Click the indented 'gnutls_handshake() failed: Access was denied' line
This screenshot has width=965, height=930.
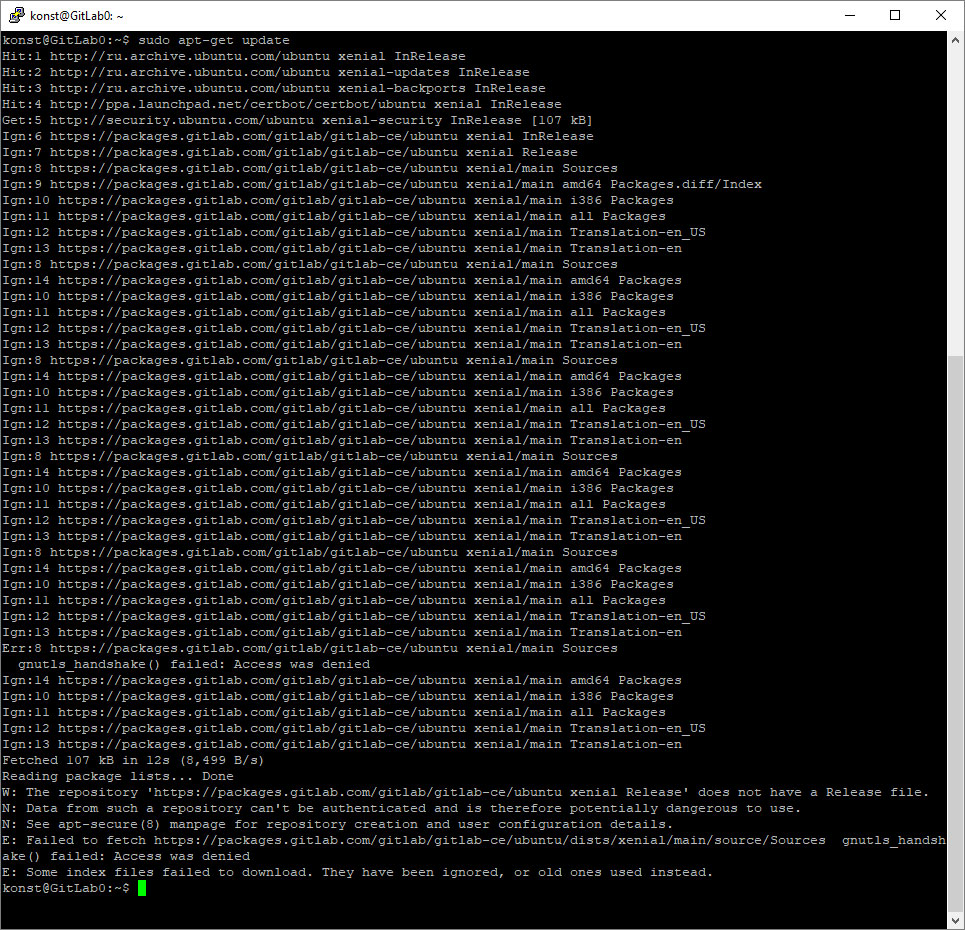point(194,664)
